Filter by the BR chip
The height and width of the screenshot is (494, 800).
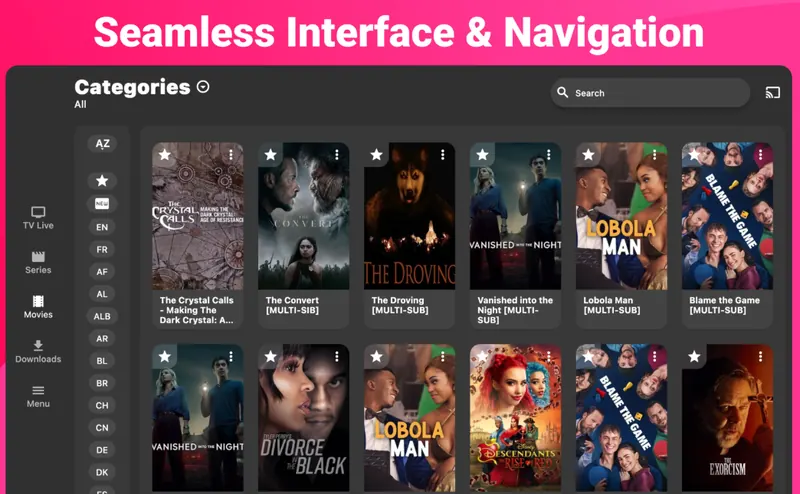tap(102, 383)
